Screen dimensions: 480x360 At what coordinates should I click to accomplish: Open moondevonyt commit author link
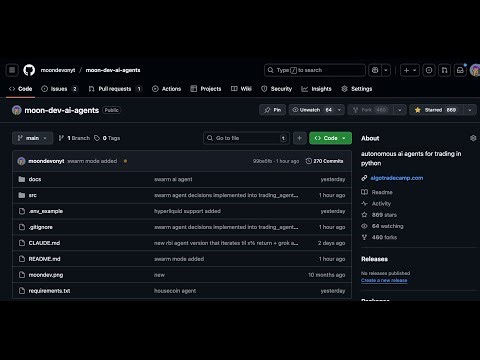(46, 161)
